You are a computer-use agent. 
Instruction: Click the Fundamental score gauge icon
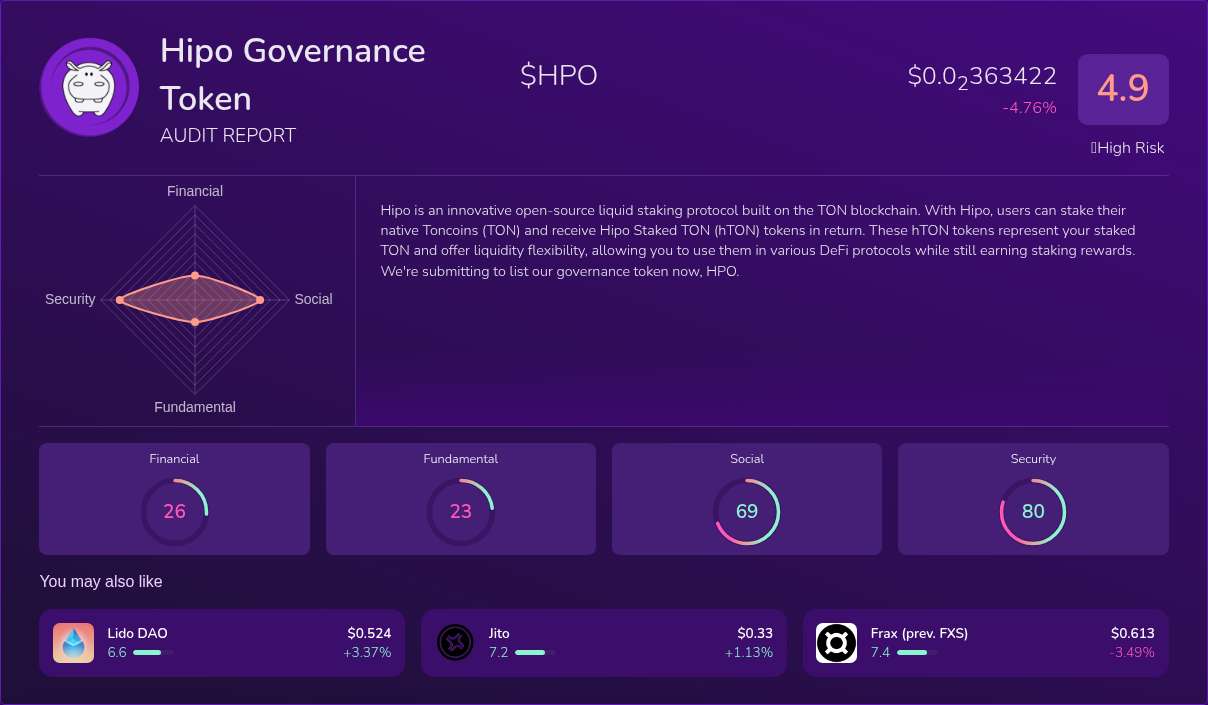pyautogui.click(x=460, y=511)
